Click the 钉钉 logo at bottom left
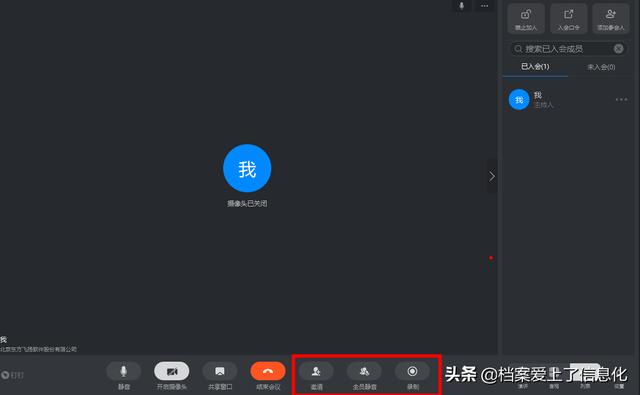Viewport: 640px width, 395px height. tap(12, 375)
